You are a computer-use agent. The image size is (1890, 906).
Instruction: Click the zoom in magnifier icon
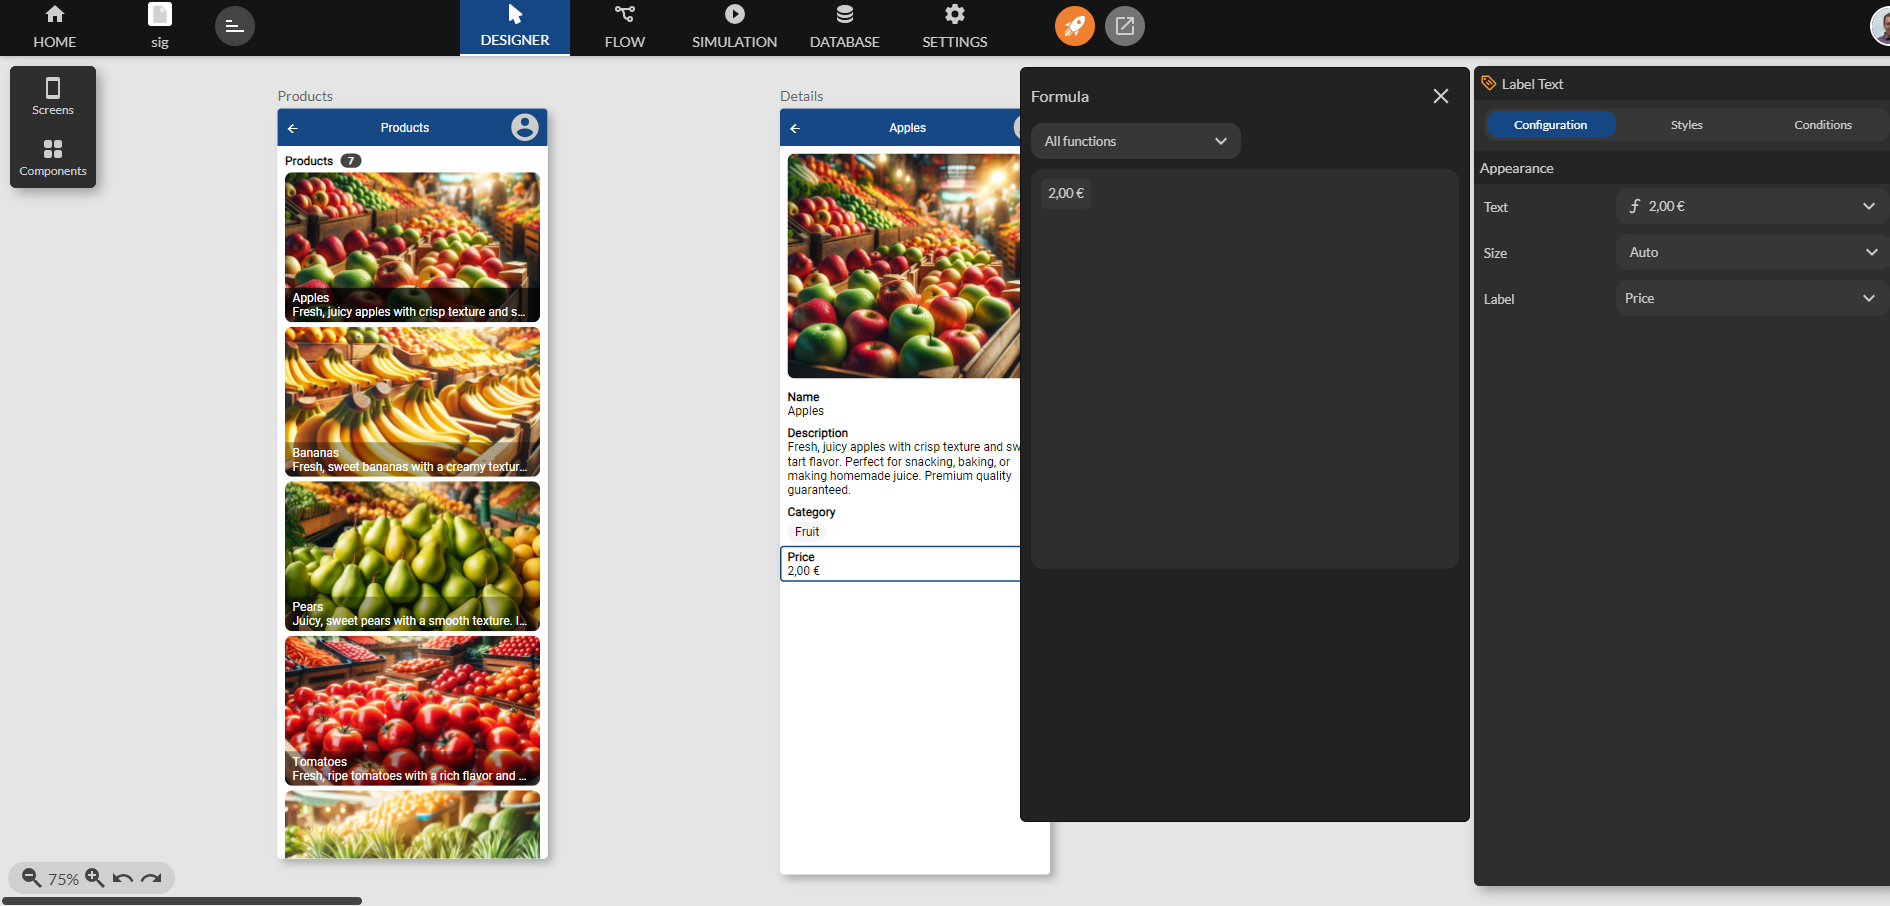click(x=95, y=878)
